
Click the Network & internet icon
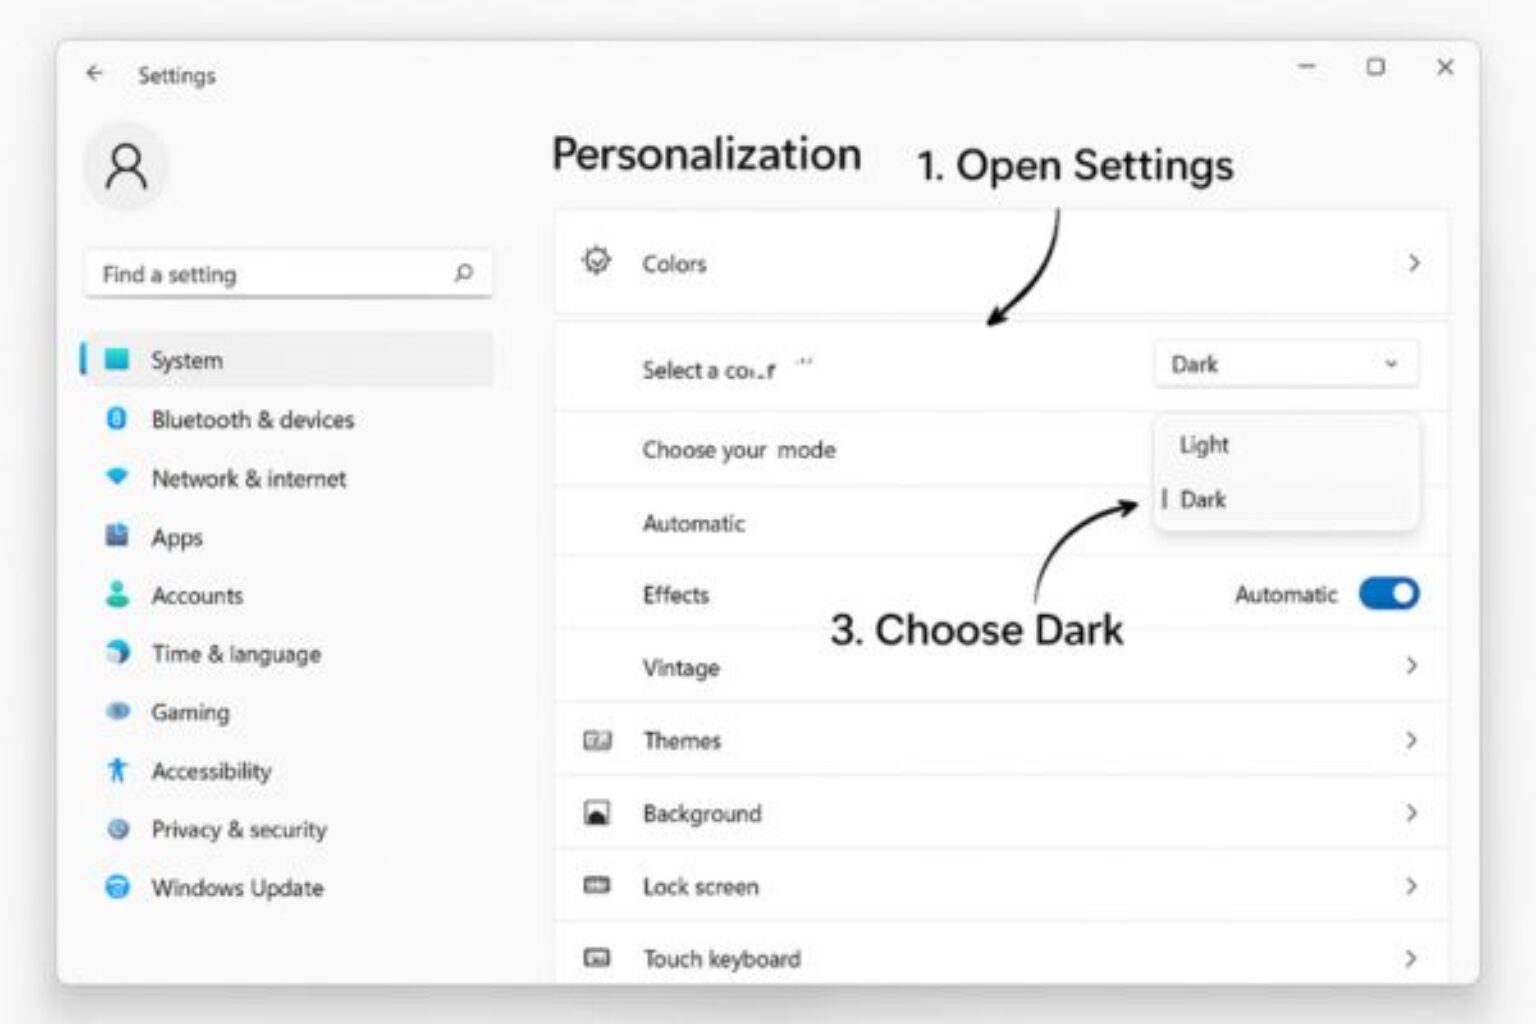pyautogui.click(x=117, y=478)
